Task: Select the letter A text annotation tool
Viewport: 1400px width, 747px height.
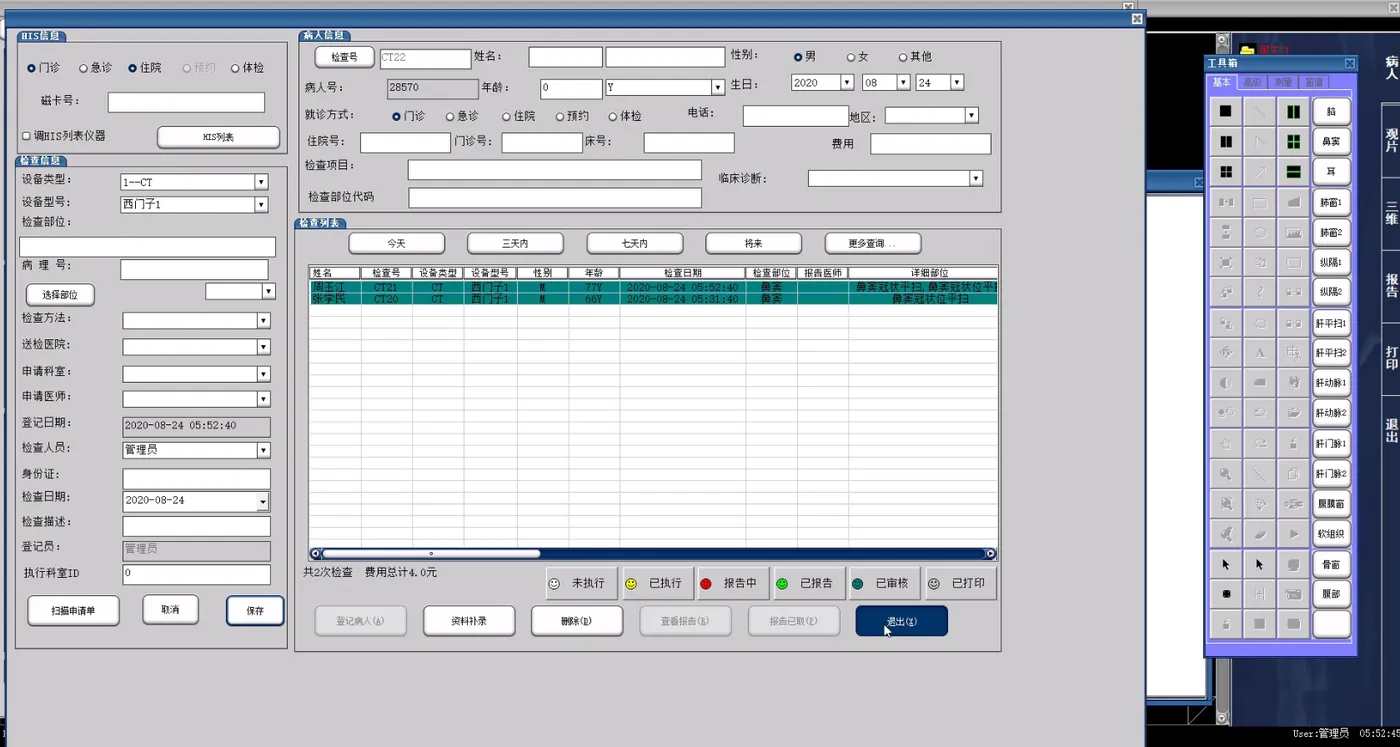Action: coord(1259,353)
